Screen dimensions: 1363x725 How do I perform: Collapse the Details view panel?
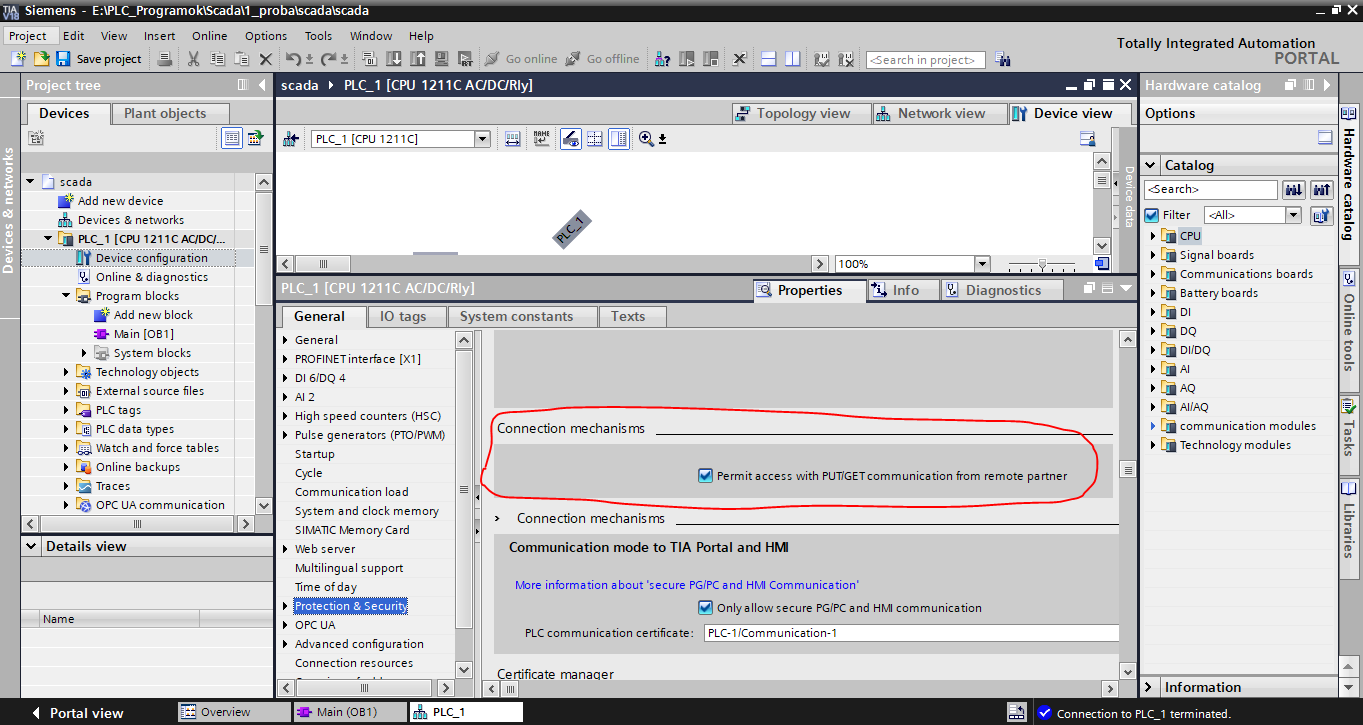pyautogui.click(x=32, y=546)
